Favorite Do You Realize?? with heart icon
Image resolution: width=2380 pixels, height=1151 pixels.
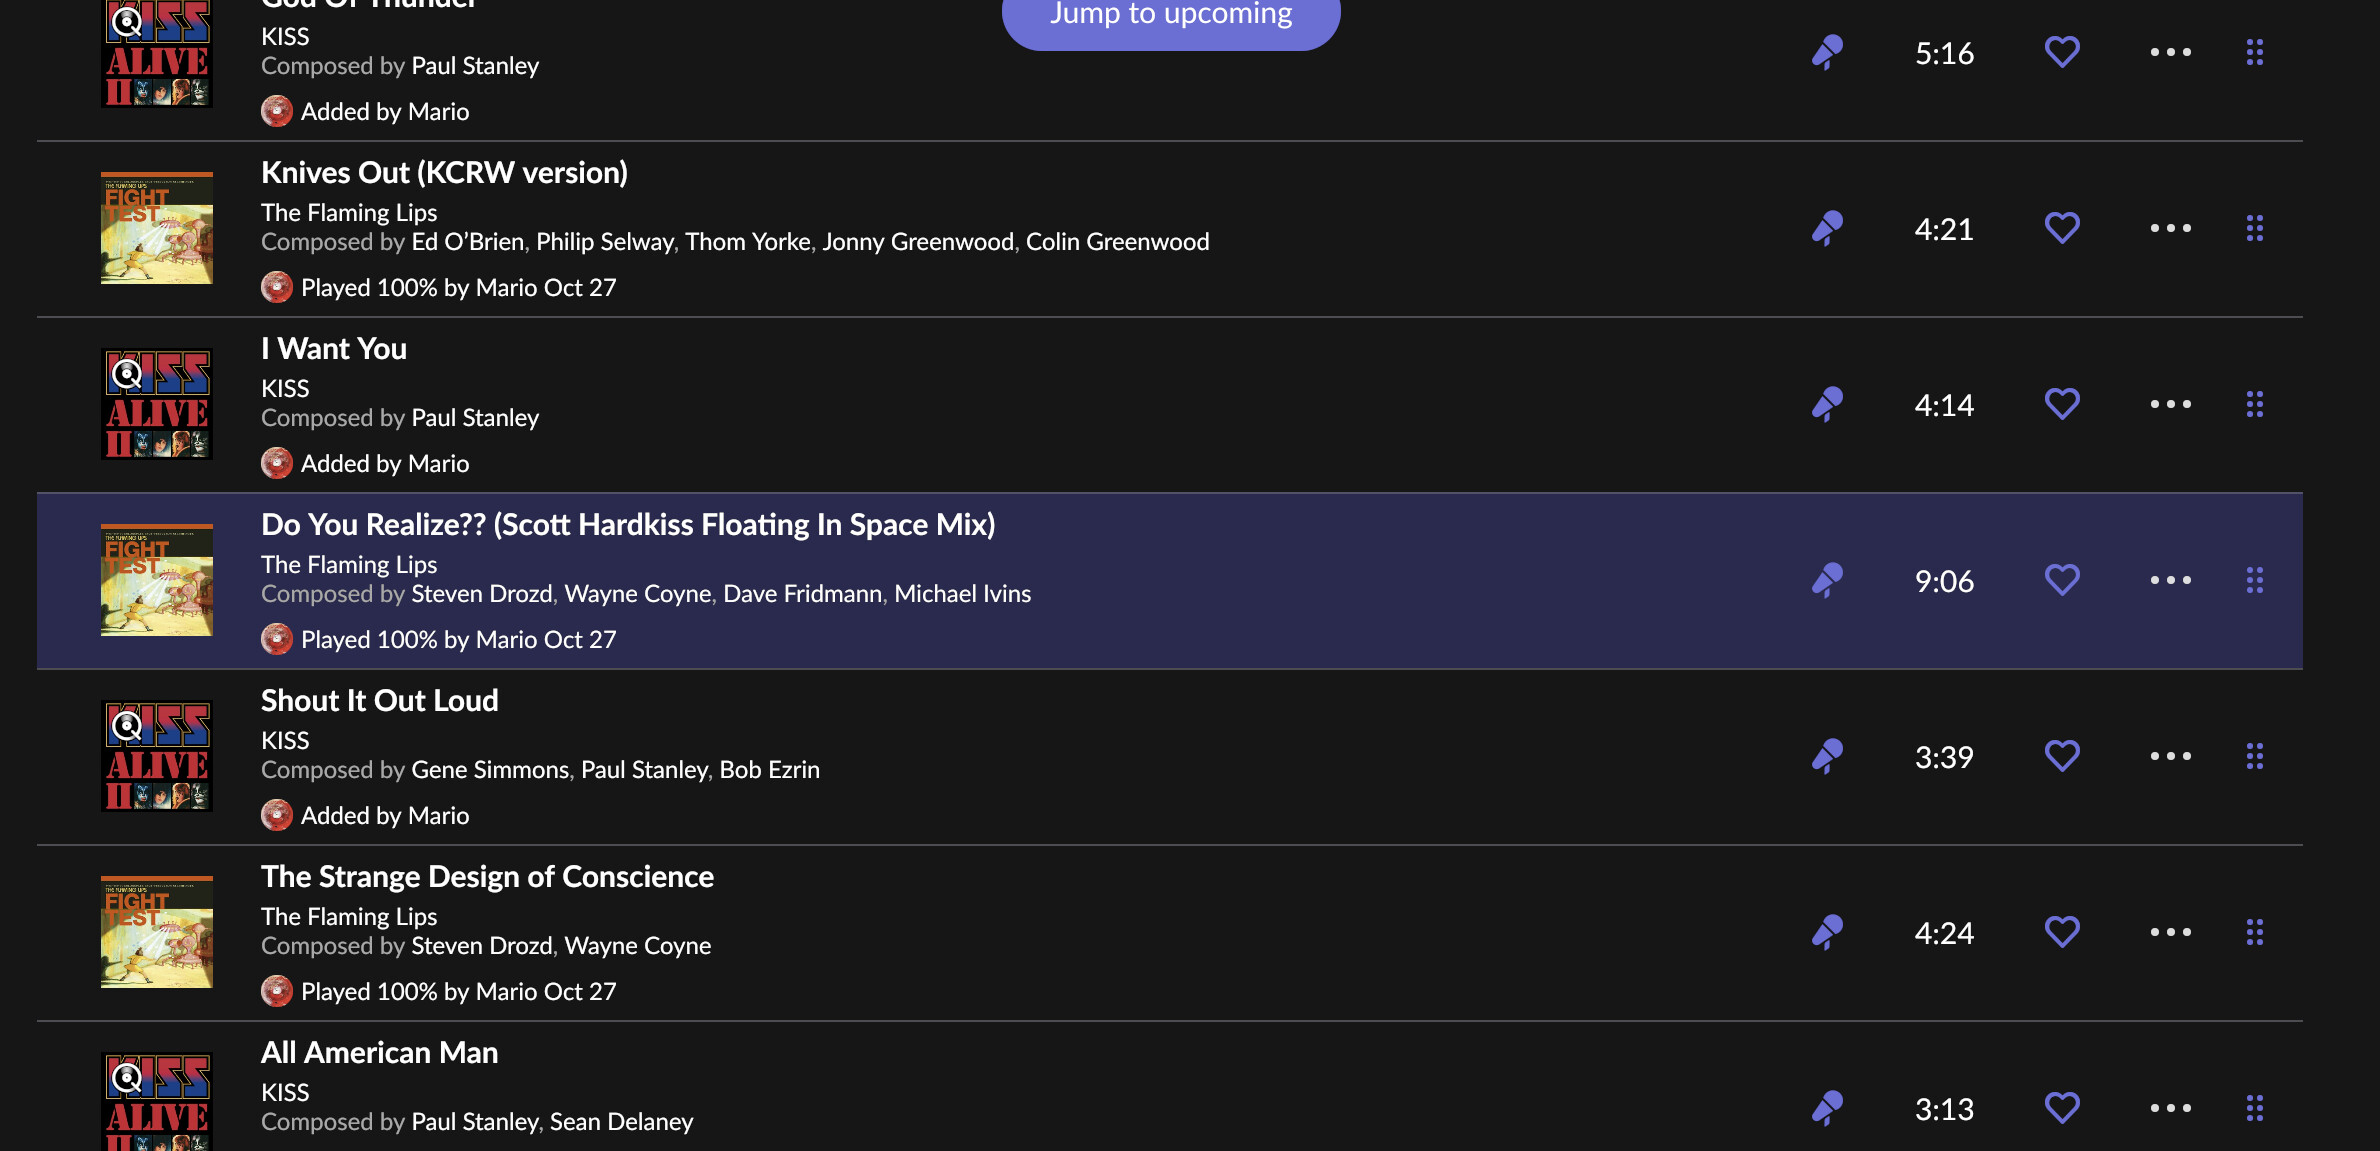tap(2062, 580)
